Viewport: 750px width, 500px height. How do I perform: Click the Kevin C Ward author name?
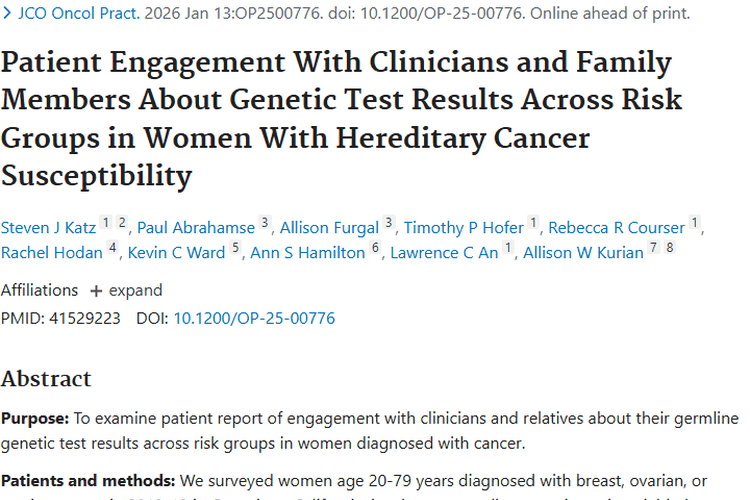[176, 253]
